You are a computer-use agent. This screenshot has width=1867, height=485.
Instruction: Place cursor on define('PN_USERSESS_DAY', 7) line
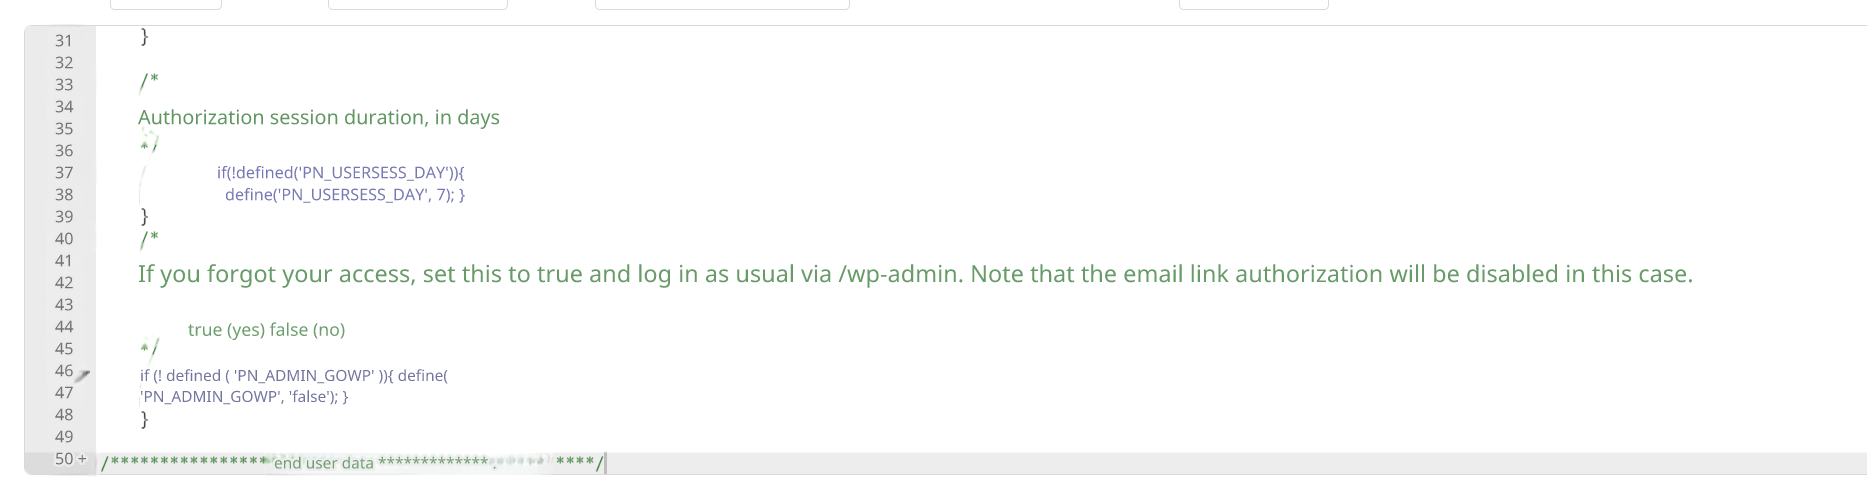click(344, 195)
